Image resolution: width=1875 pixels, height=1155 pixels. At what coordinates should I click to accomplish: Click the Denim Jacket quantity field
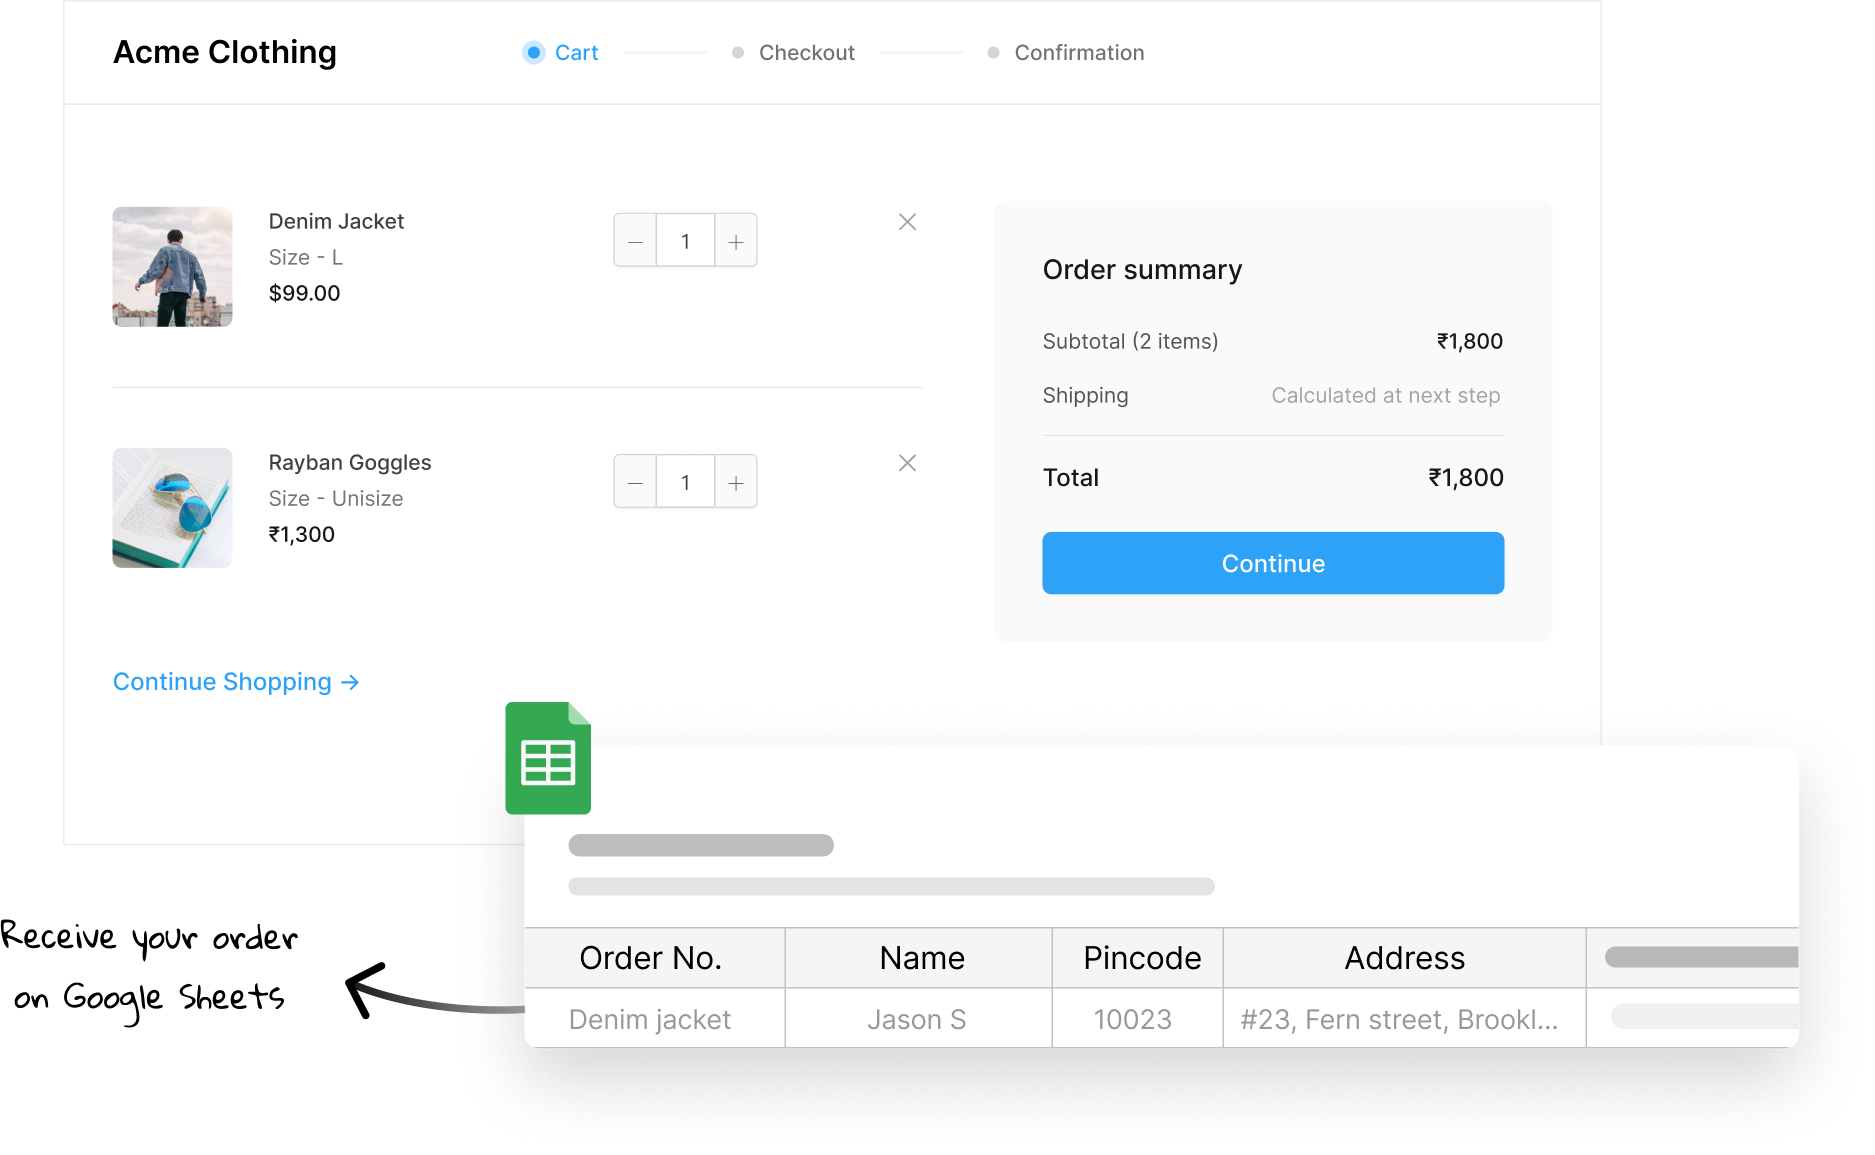click(x=685, y=241)
